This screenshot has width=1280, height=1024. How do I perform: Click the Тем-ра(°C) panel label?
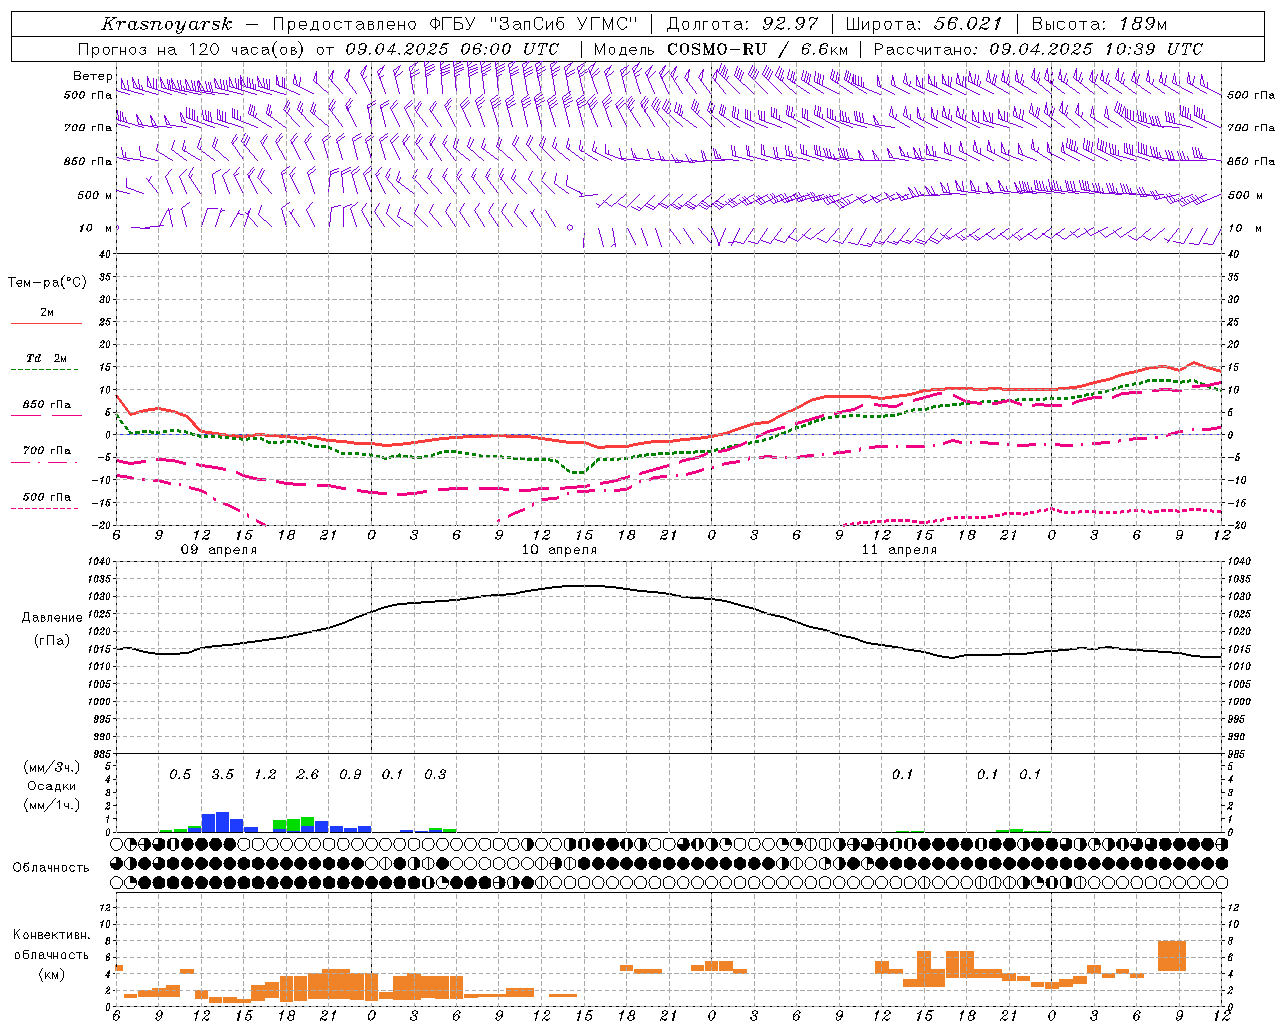(x=47, y=283)
